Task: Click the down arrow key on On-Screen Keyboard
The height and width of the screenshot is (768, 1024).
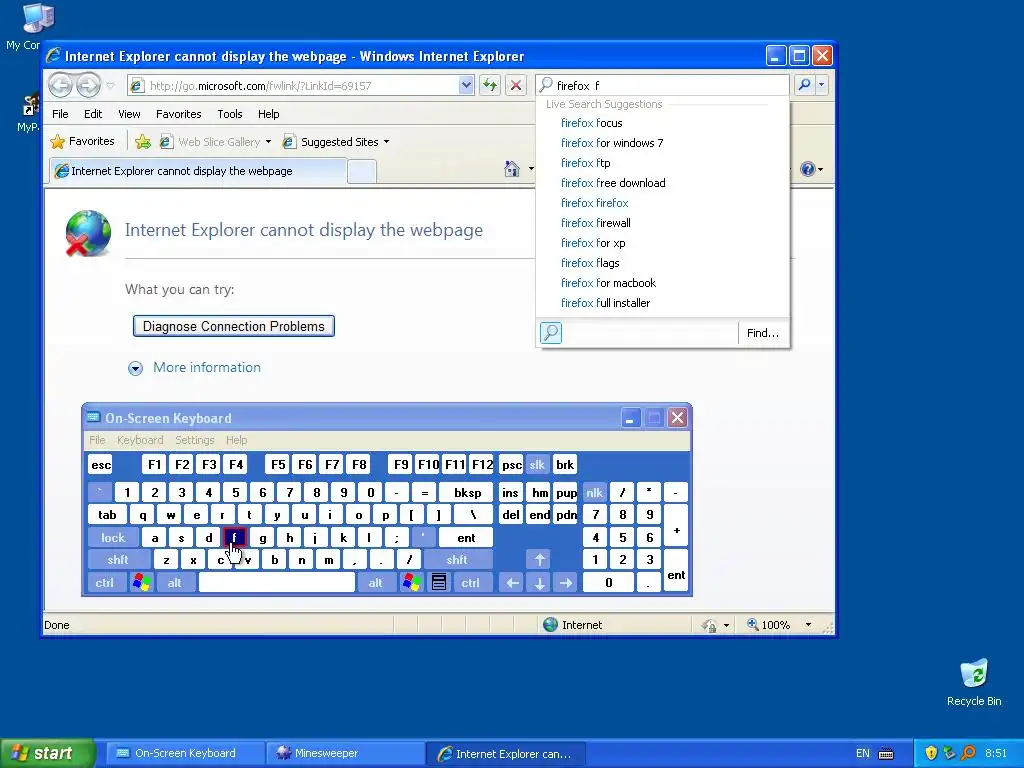Action: 539,583
